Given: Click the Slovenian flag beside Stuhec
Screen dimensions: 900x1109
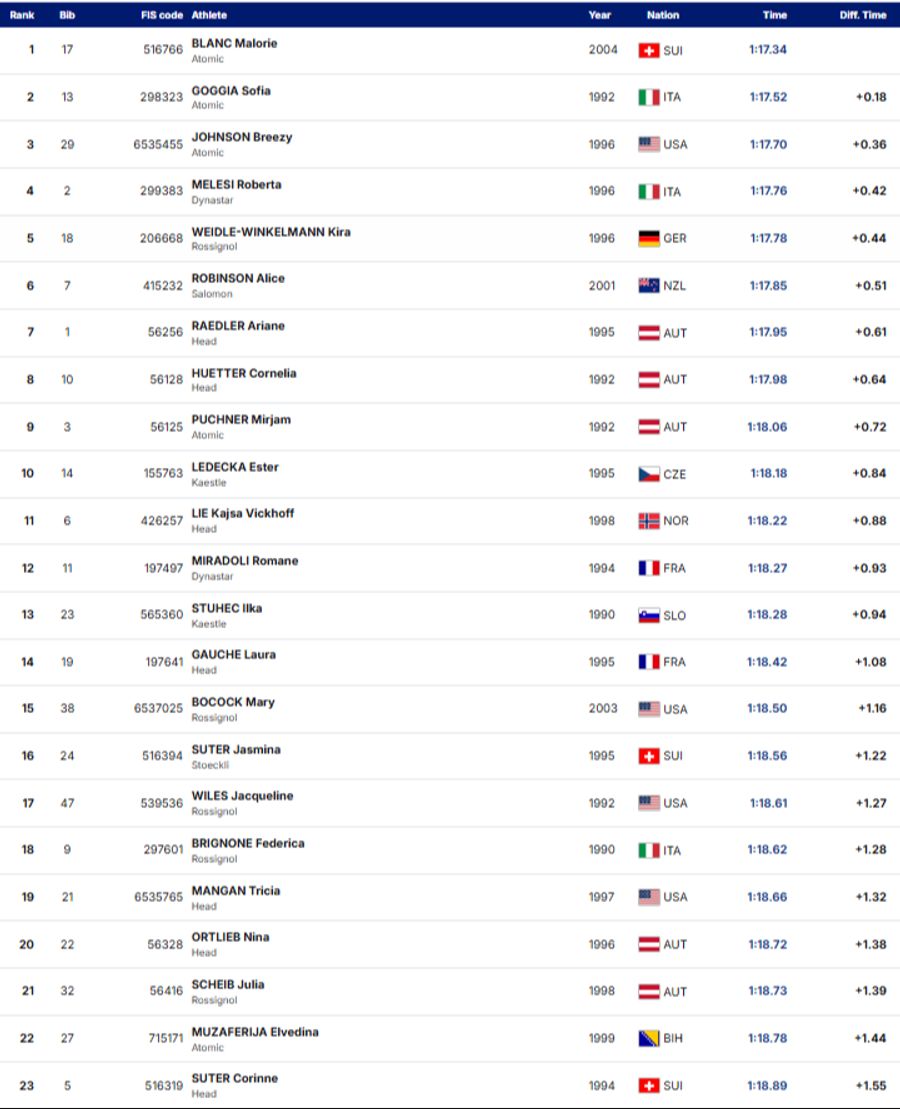Looking at the screenshot, I should coord(649,615).
